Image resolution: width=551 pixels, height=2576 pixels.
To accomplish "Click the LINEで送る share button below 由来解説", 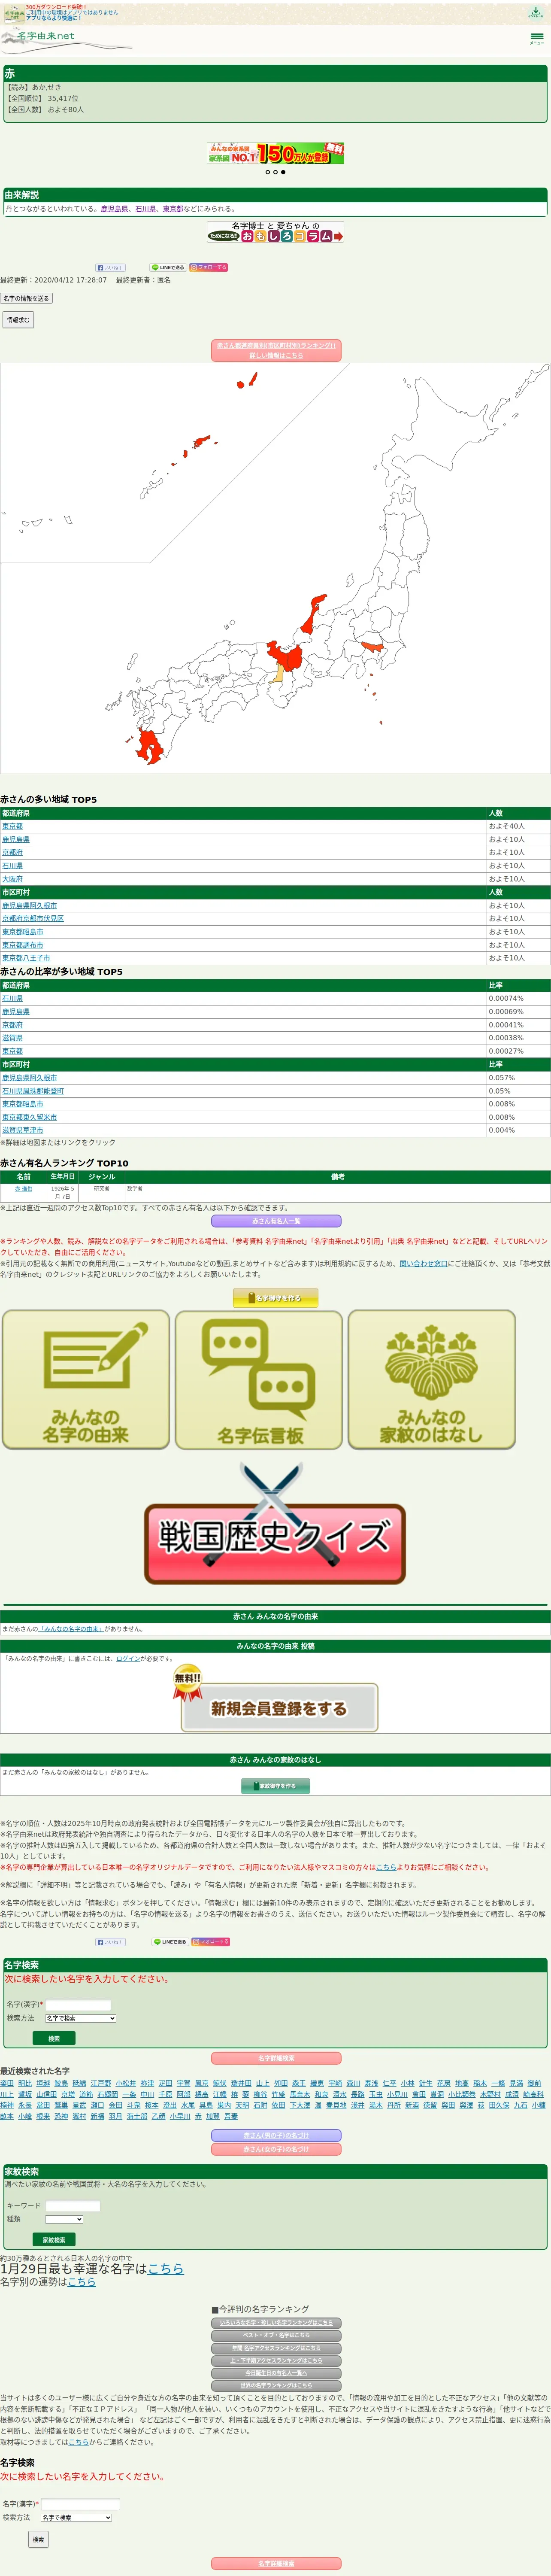I will 168,267.
